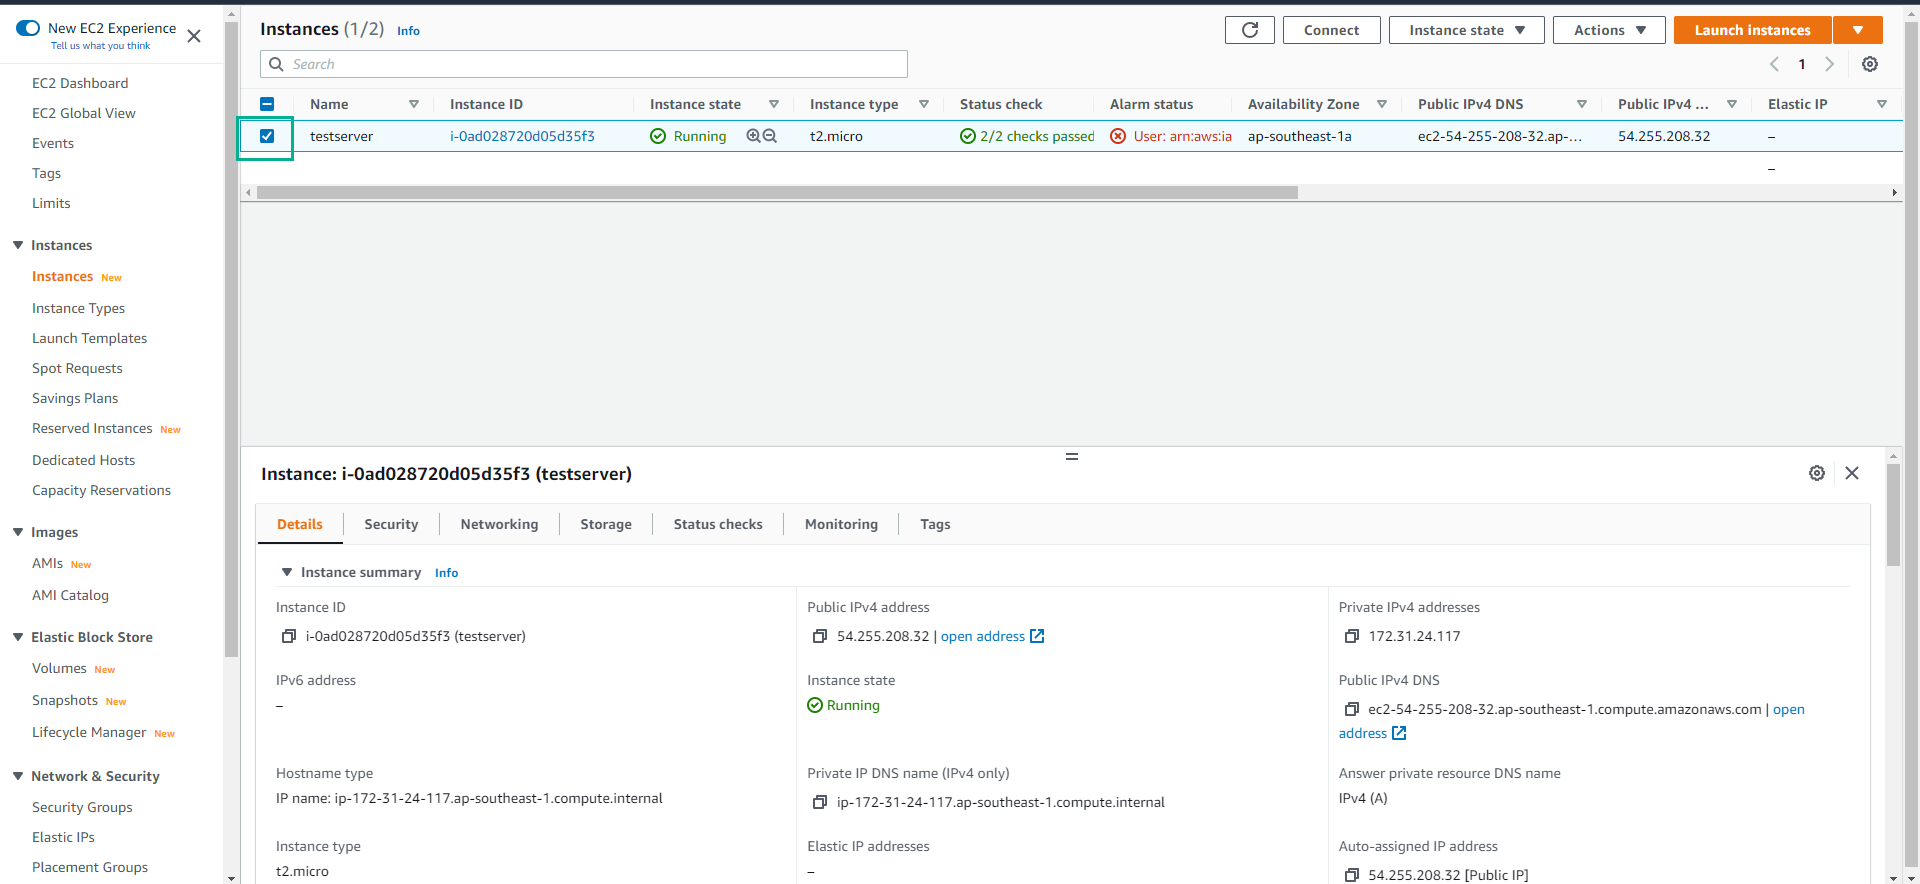
Task: Copy Private IPv4 address 172.31.24.117
Action: [1352, 636]
